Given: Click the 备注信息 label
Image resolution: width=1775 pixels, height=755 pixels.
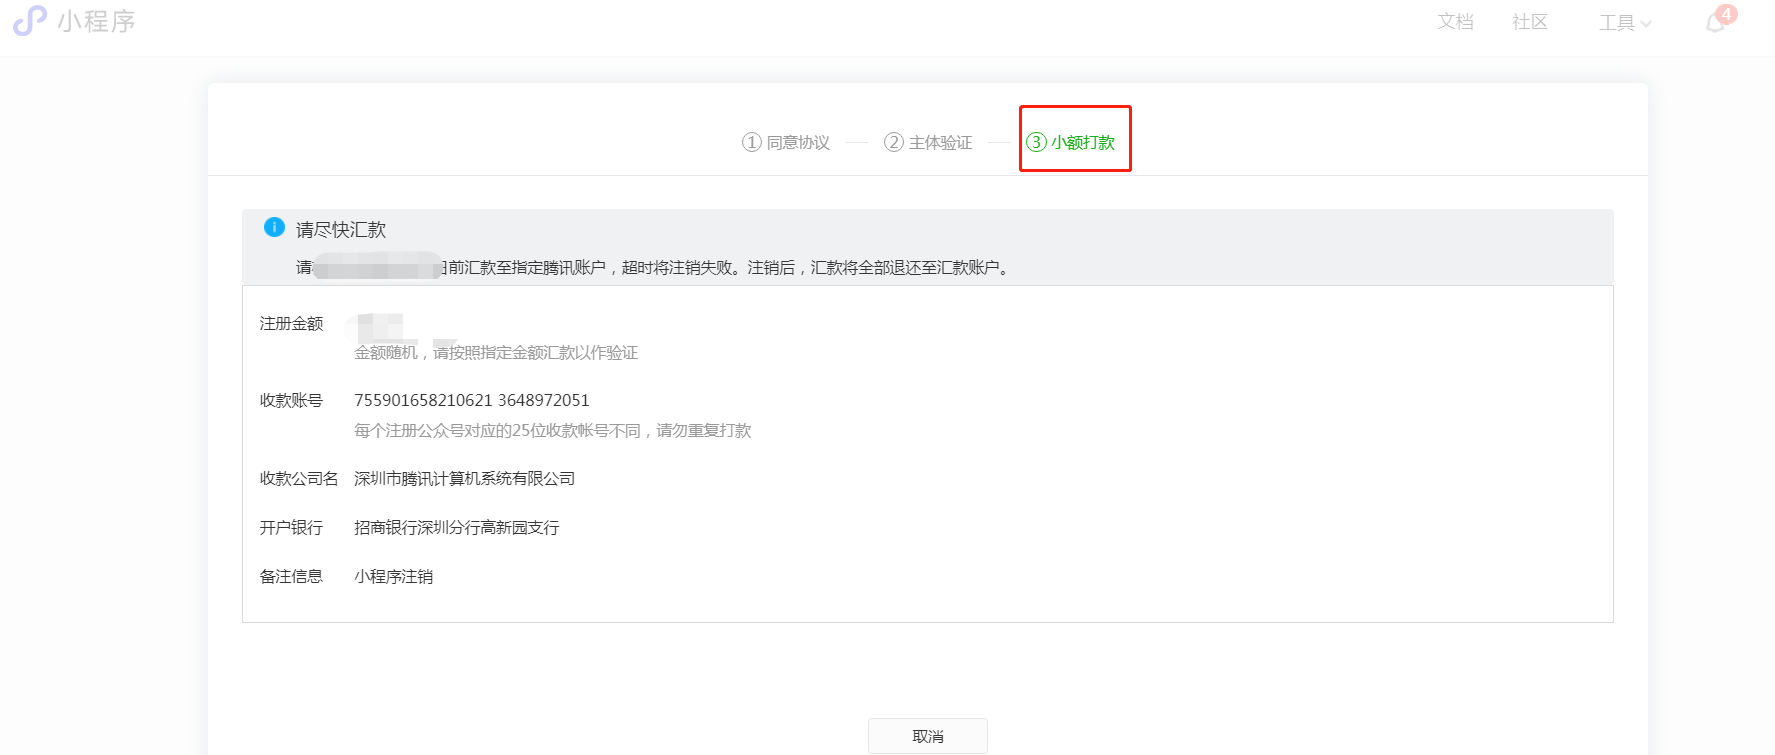Looking at the screenshot, I should click(x=291, y=577).
